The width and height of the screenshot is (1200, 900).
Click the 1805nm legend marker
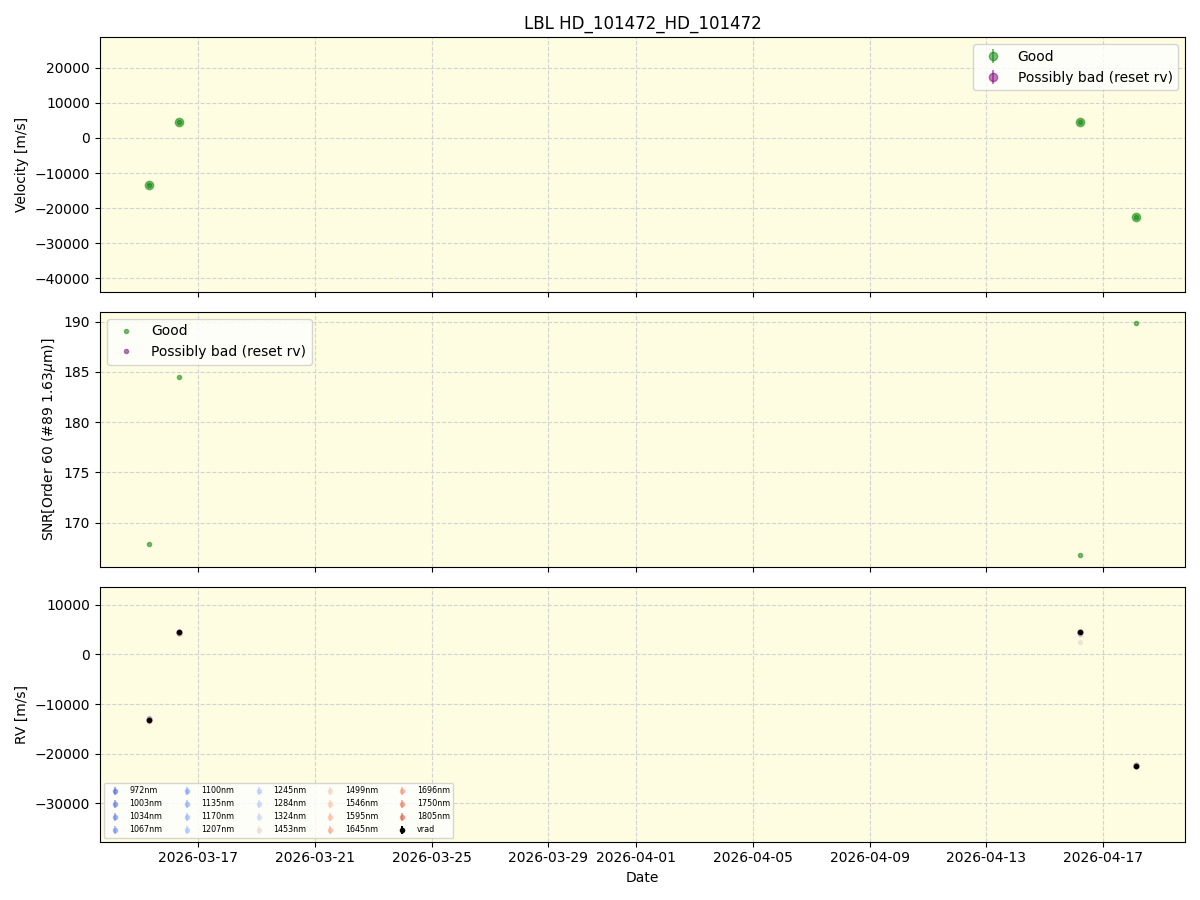403,817
